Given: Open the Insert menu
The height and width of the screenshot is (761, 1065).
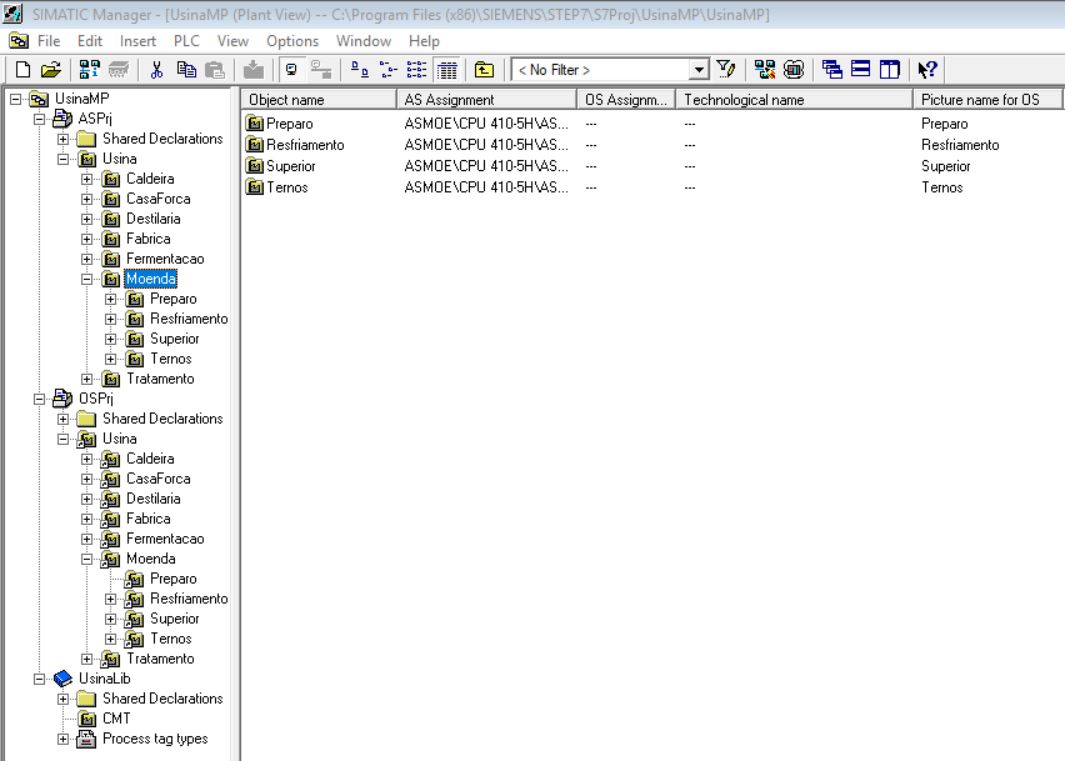Looking at the screenshot, I should 138,41.
